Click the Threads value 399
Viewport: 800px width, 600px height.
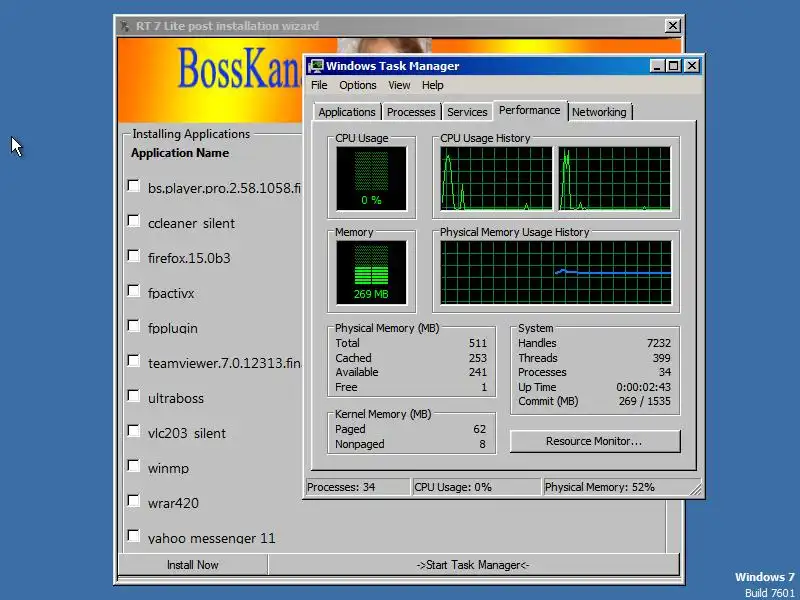(x=661, y=358)
